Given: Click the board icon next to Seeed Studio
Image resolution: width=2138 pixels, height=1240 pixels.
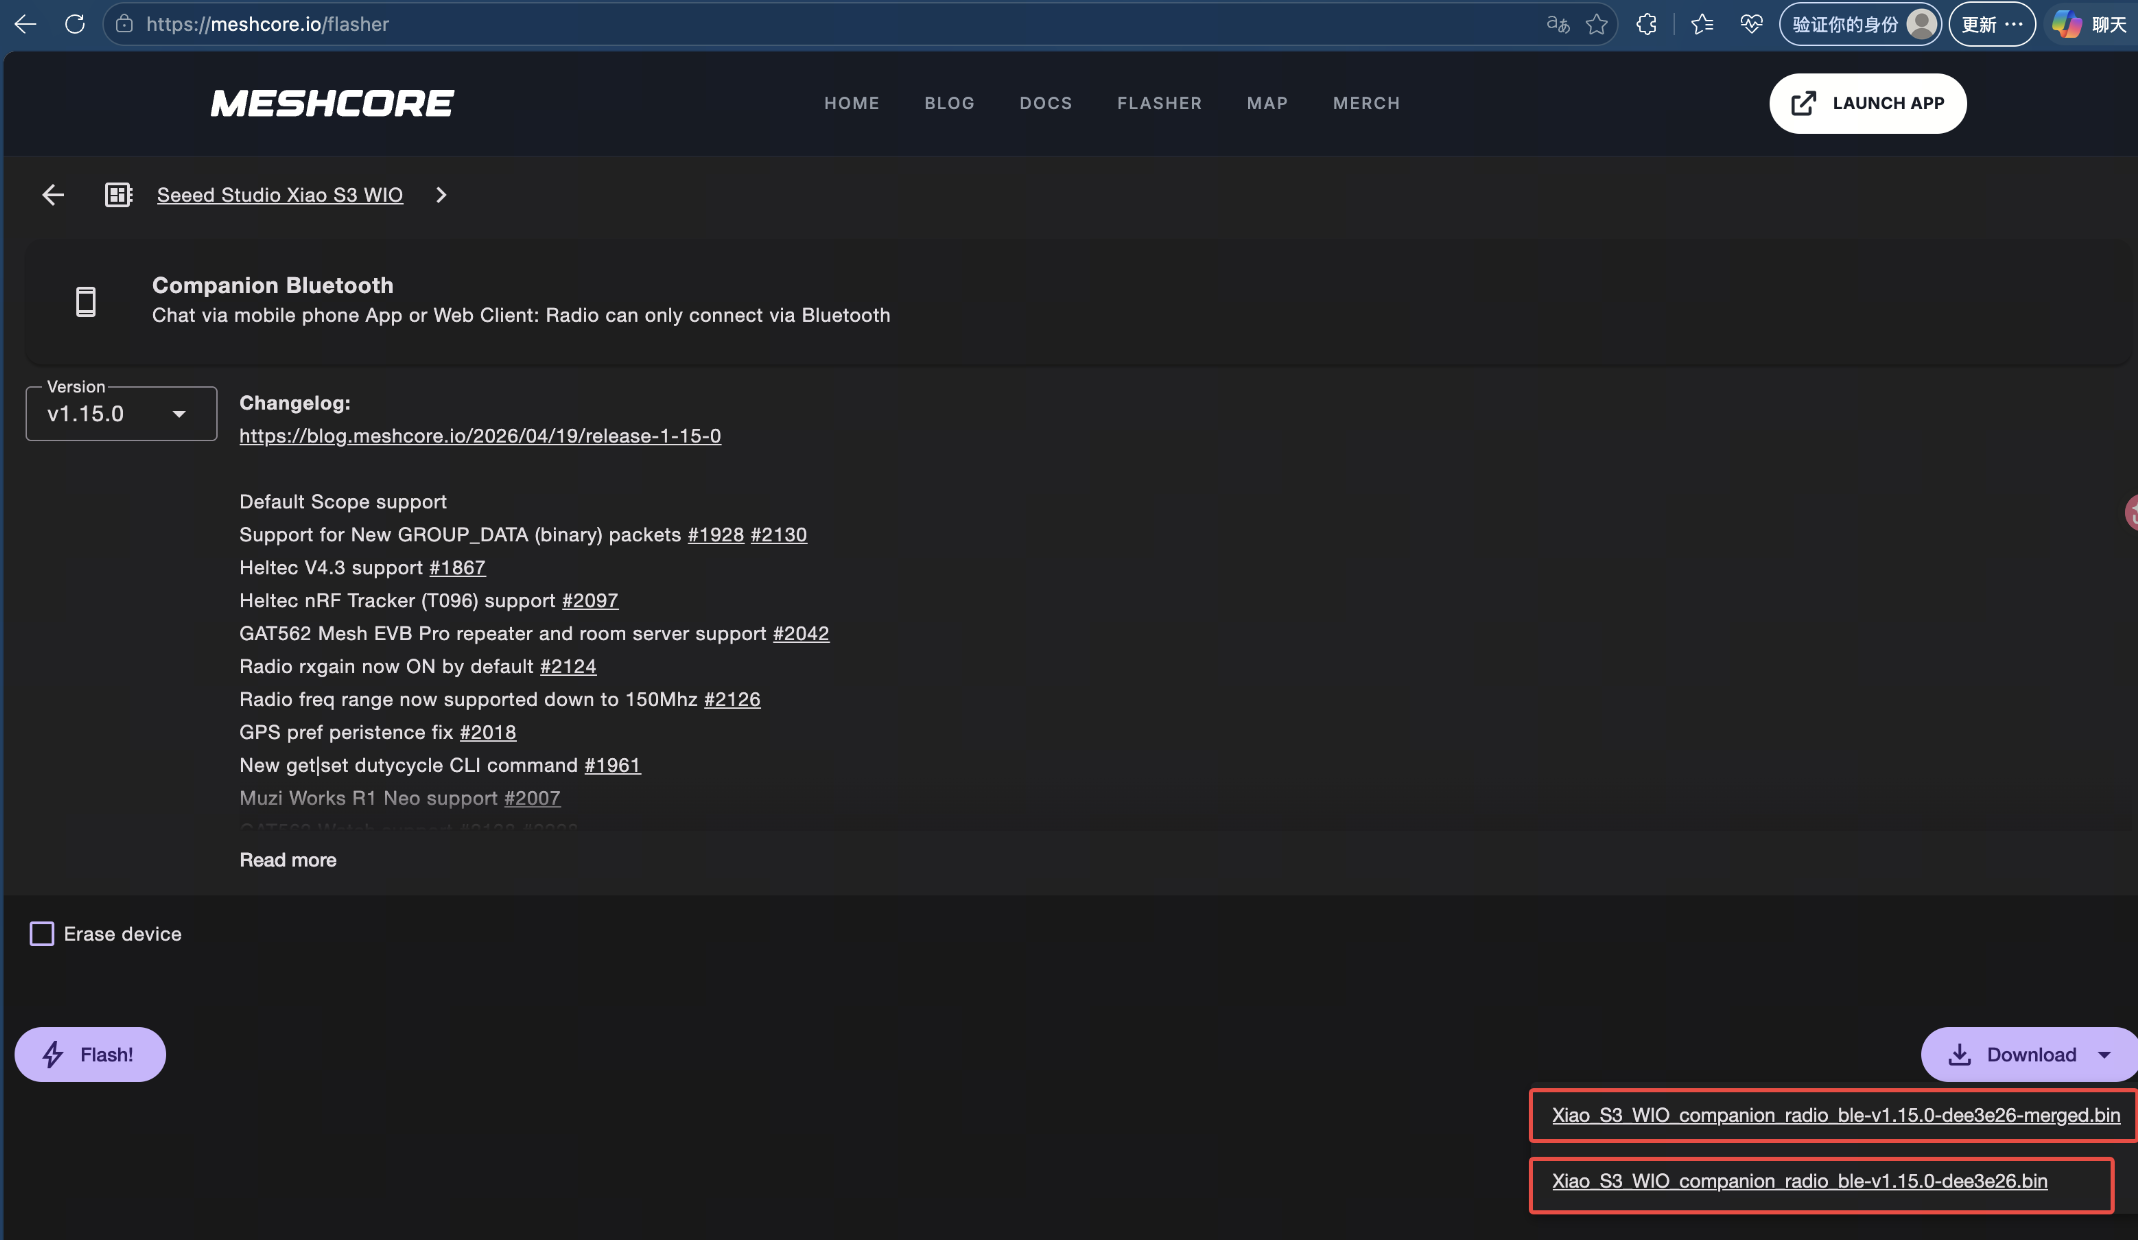Looking at the screenshot, I should click(119, 195).
